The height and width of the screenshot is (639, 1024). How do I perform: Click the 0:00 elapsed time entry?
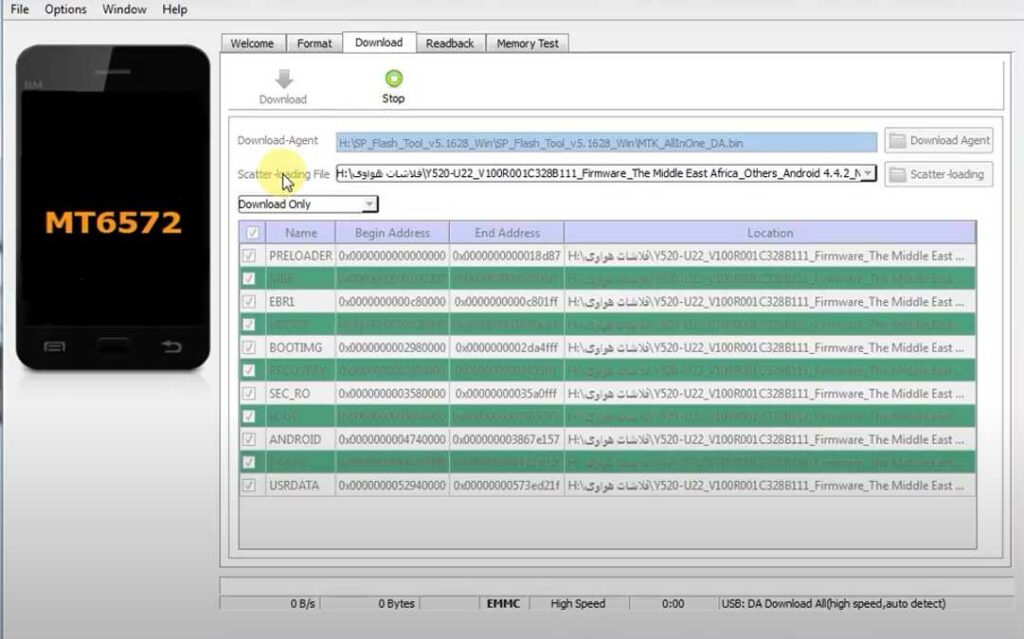673,603
